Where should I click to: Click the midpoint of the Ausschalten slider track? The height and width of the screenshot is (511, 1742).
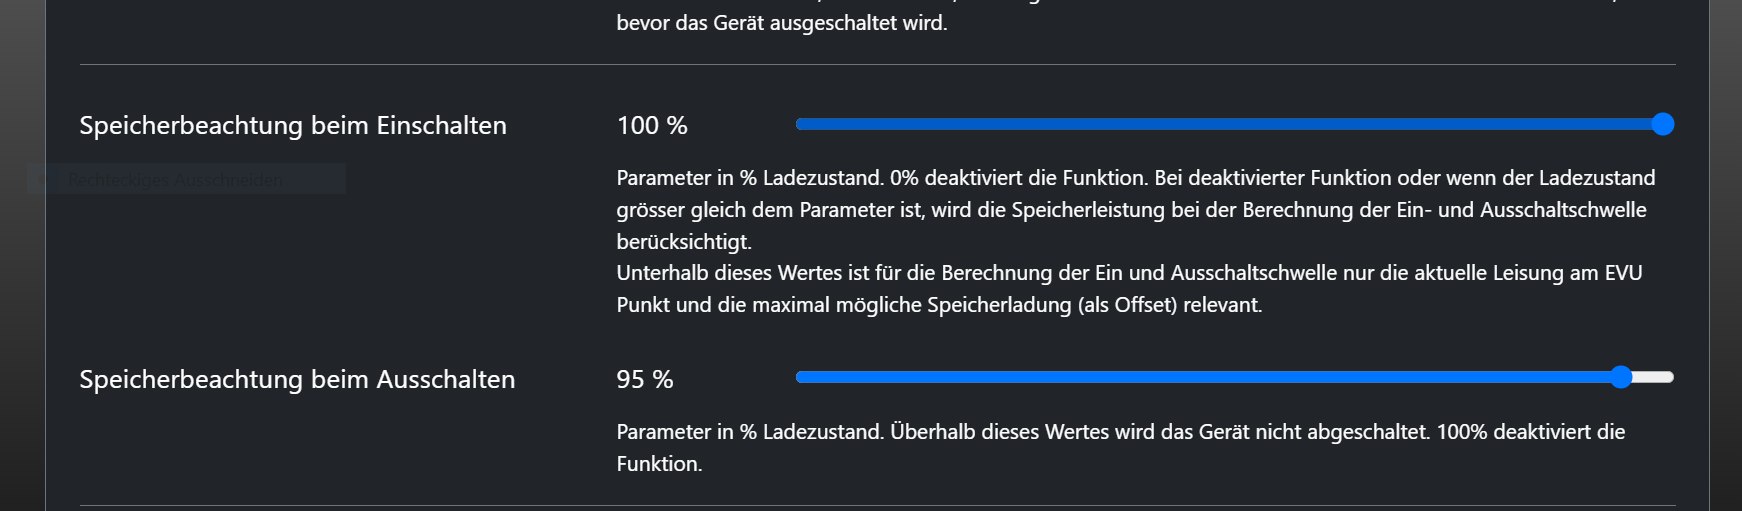(1234, 377)
